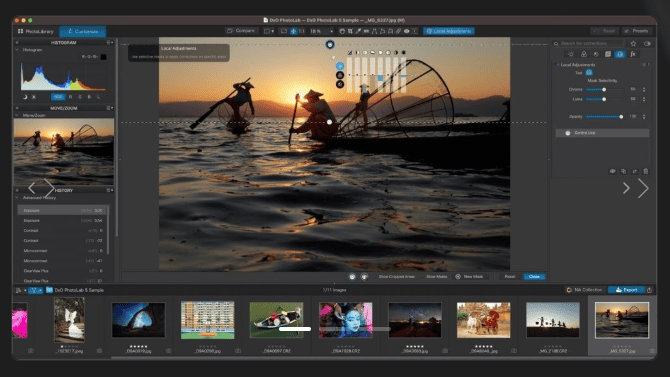
Task: Click the control line center handle
Action: click(x=329, y=122)
